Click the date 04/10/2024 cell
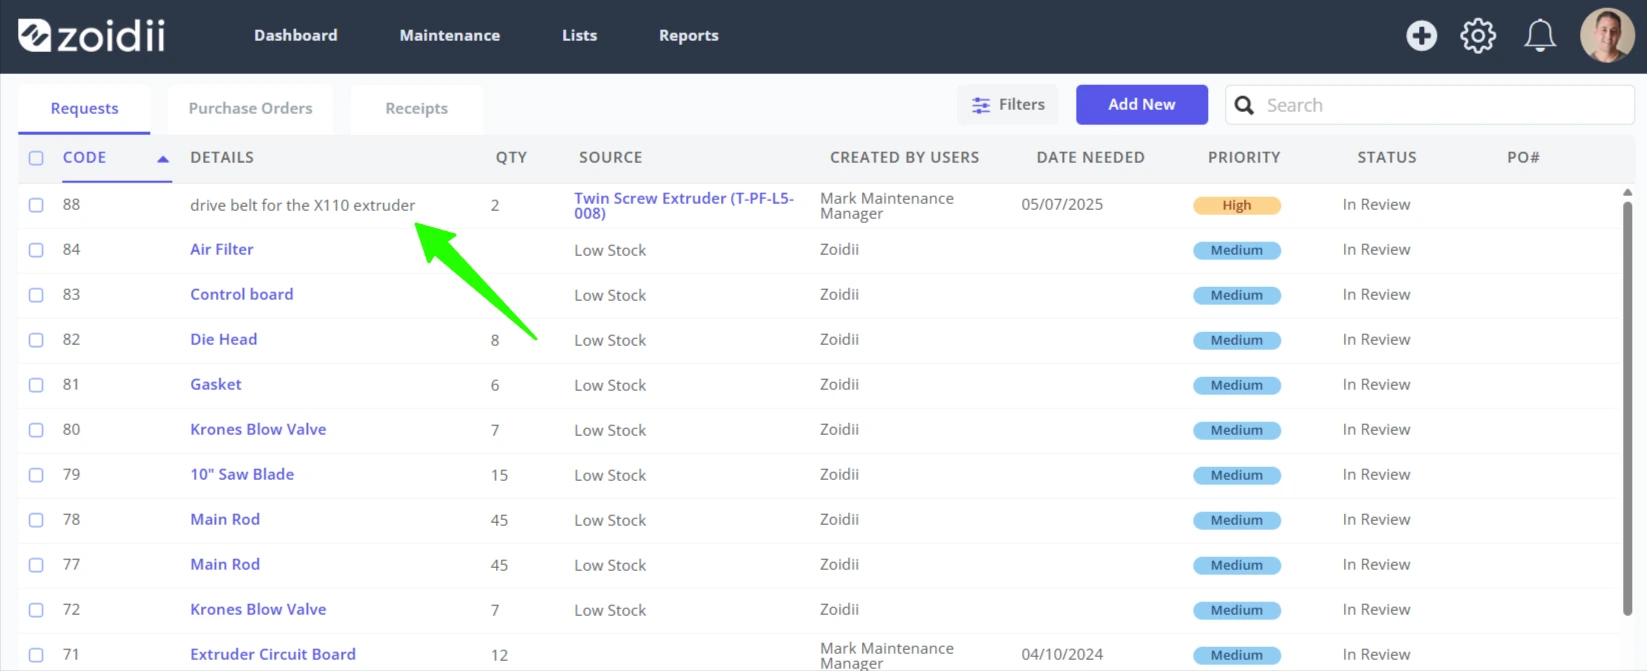Image resolution: width=1647 pixels, height=671 pixels. click(x=1062, y=655)
